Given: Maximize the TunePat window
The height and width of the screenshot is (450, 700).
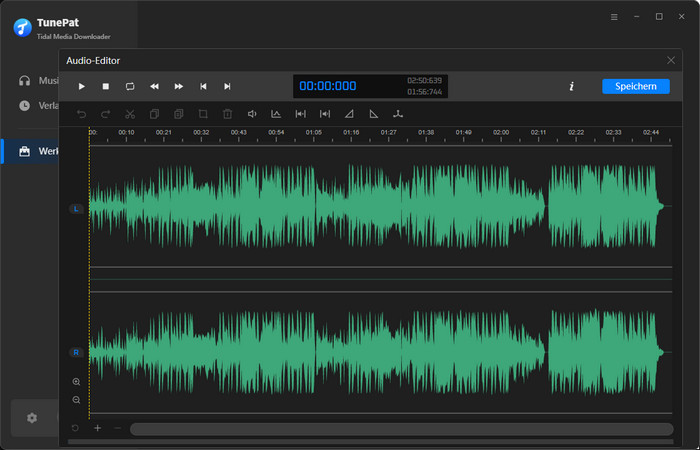Looking at the screenshot, I should (659, 17).
